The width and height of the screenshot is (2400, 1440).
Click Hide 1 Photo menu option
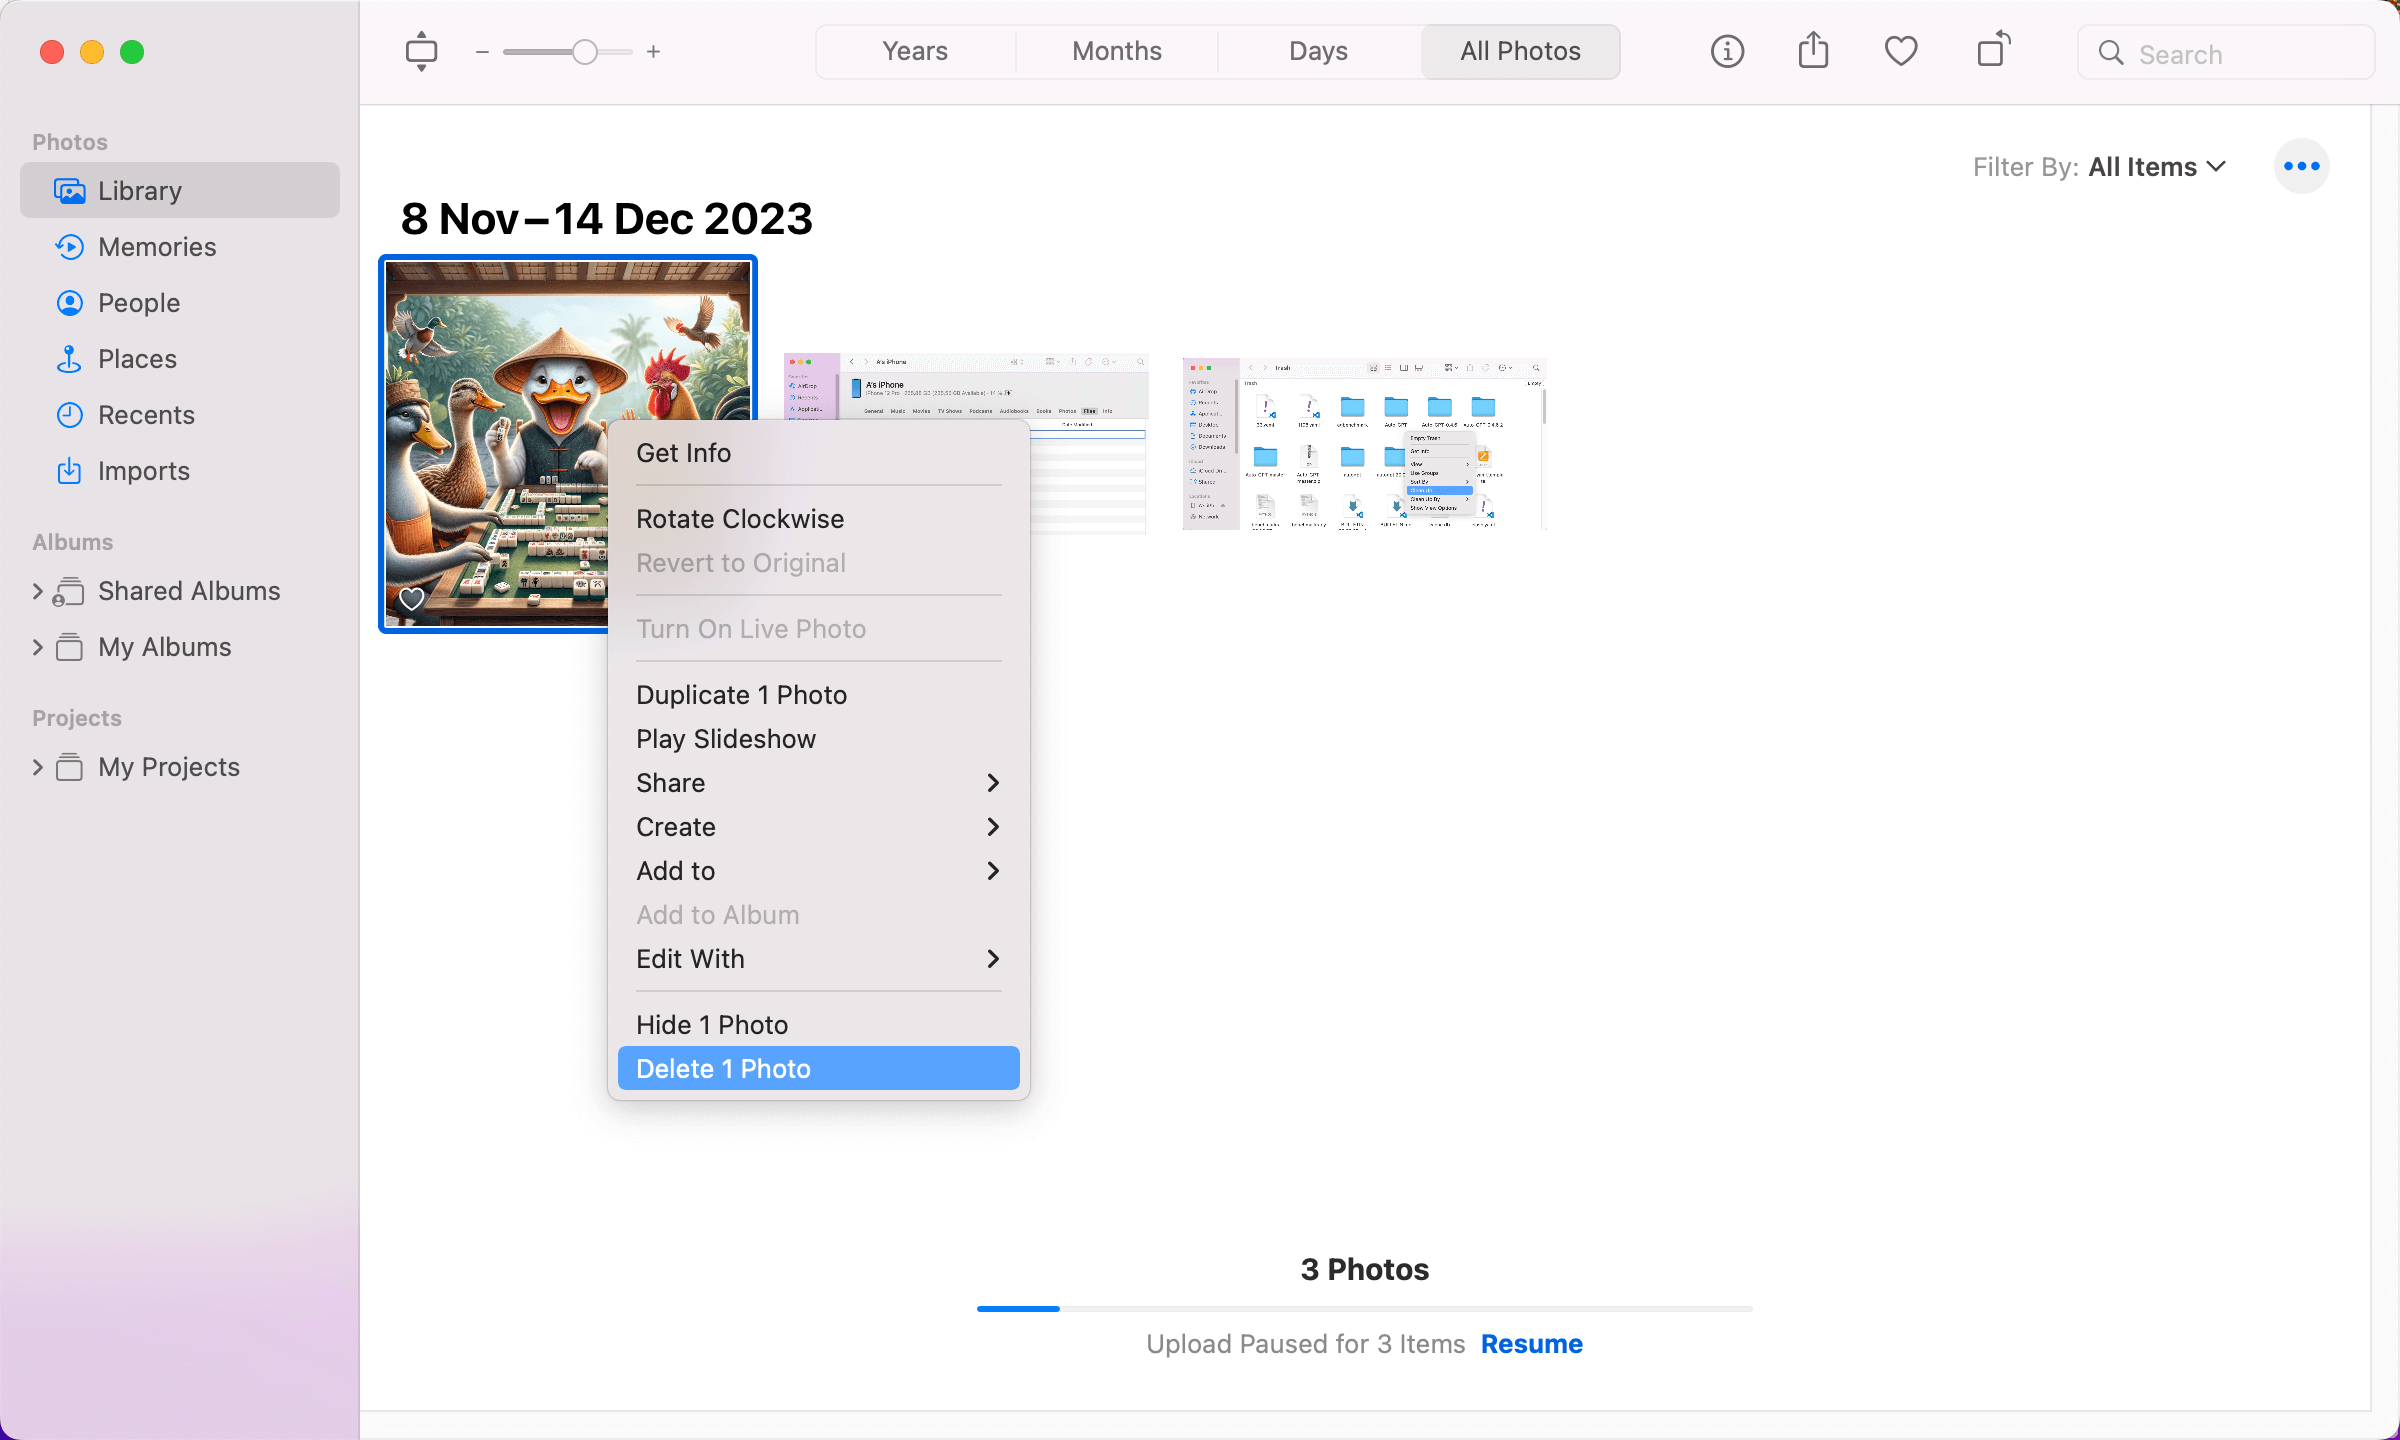coord(710,1023)
